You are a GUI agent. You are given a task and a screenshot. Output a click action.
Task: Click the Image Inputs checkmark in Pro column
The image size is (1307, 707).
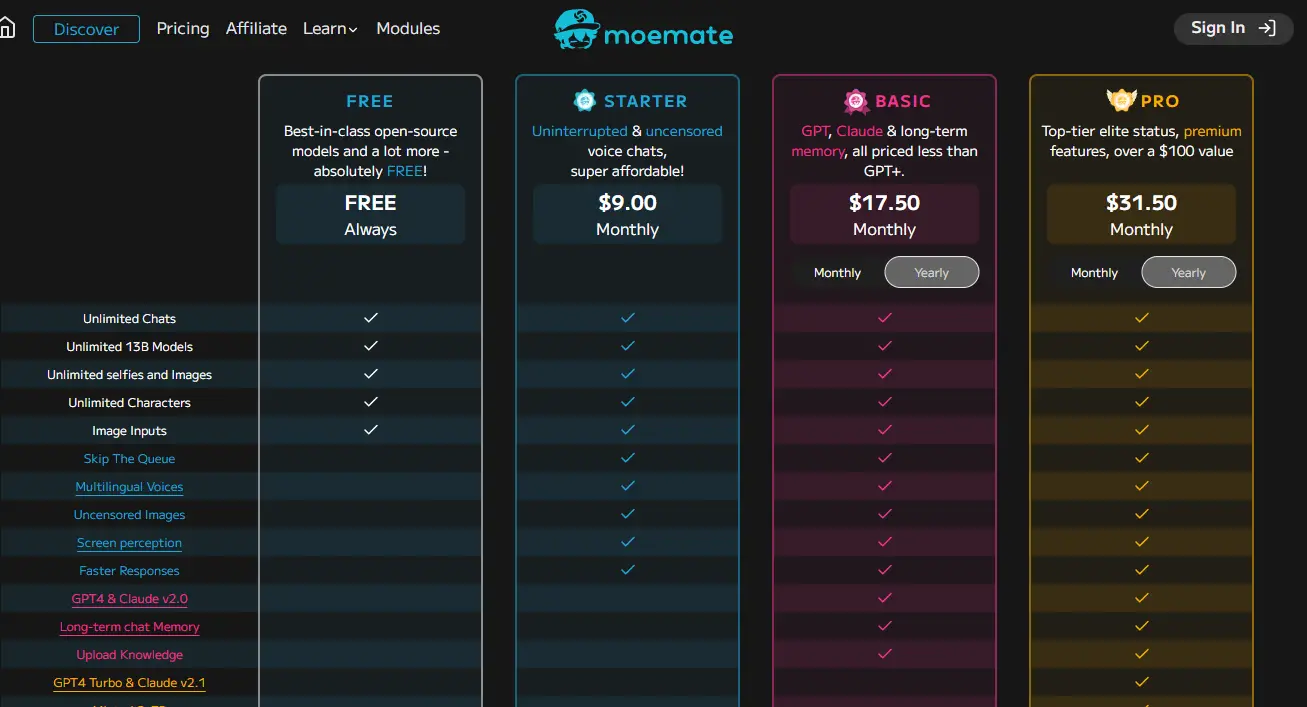[x=1141, y=430]
